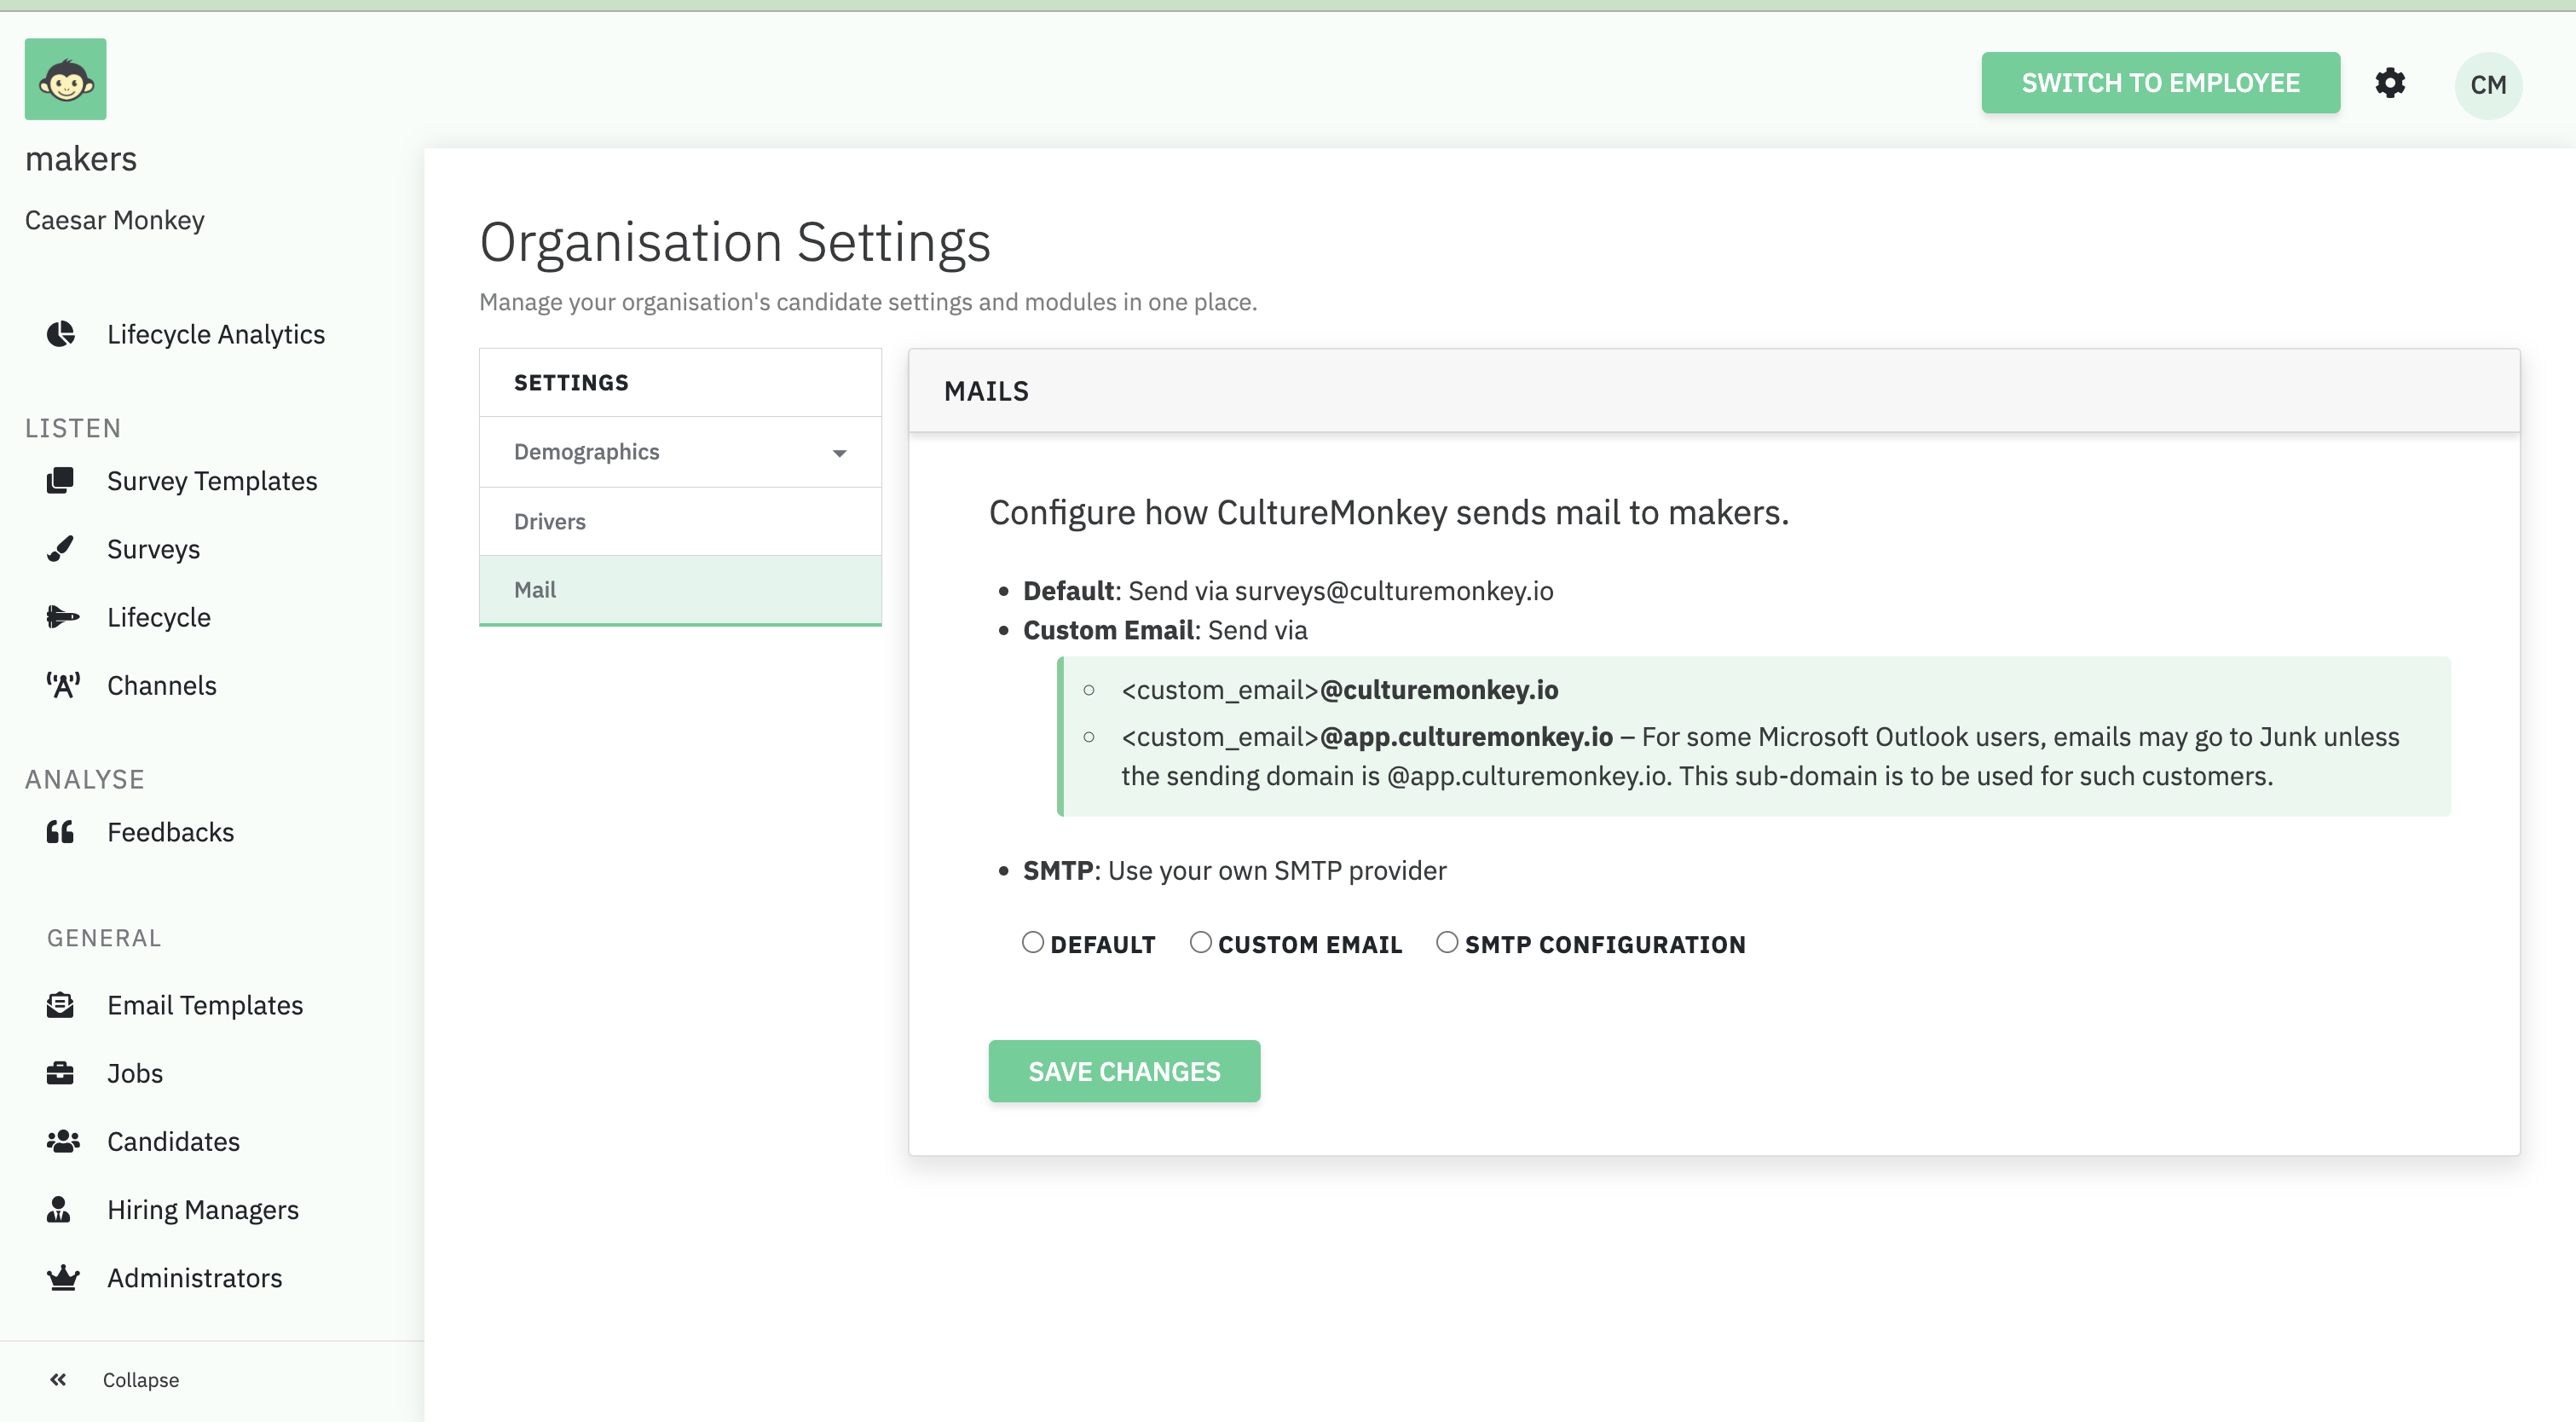The width and height of the screenshot is (2576, 1422).
Task: Select the SMTP CONFIGURATION radio option
Action: (1447, 943)
